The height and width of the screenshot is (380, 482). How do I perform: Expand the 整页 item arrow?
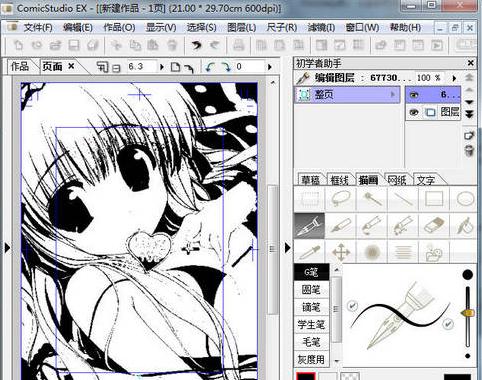point(393,95)
